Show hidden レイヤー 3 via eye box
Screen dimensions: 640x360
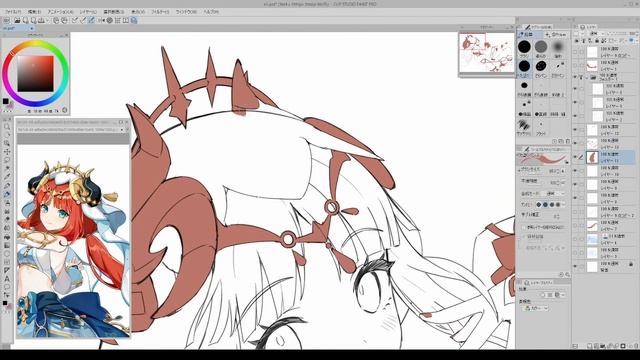pos(575,253)
